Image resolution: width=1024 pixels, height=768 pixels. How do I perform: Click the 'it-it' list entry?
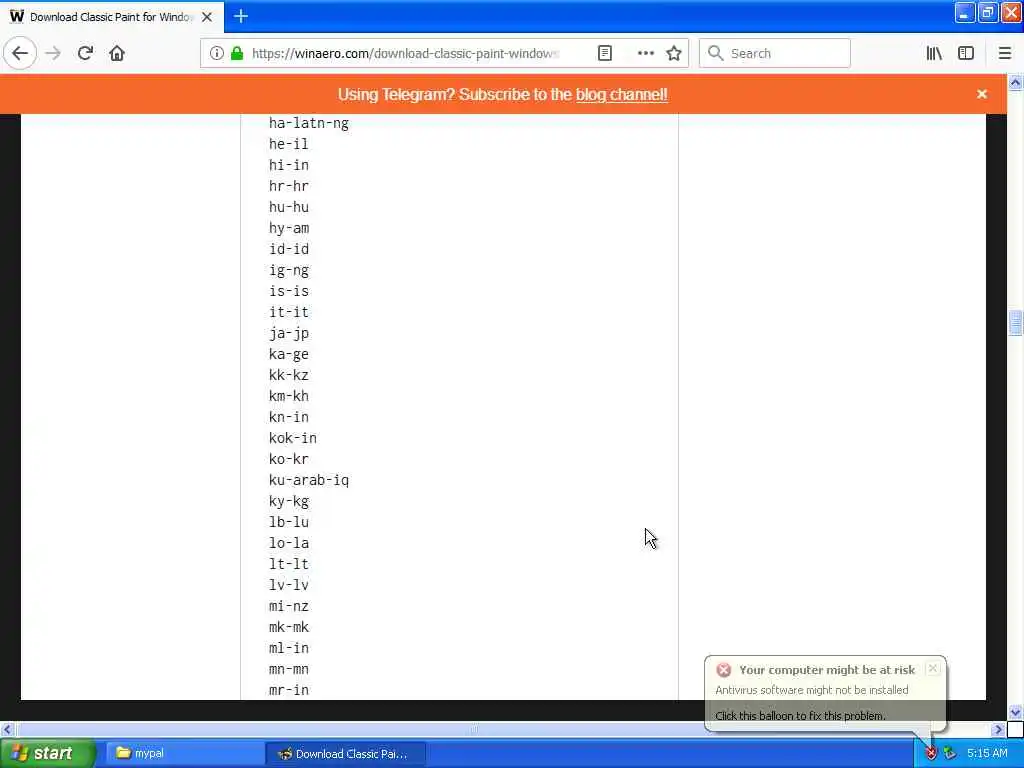[x=289, y=312]
